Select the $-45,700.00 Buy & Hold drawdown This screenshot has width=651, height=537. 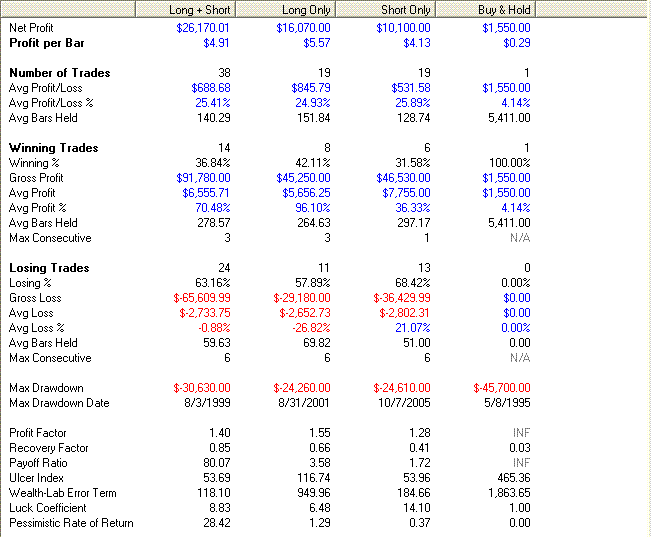click(x=501, y=388)
